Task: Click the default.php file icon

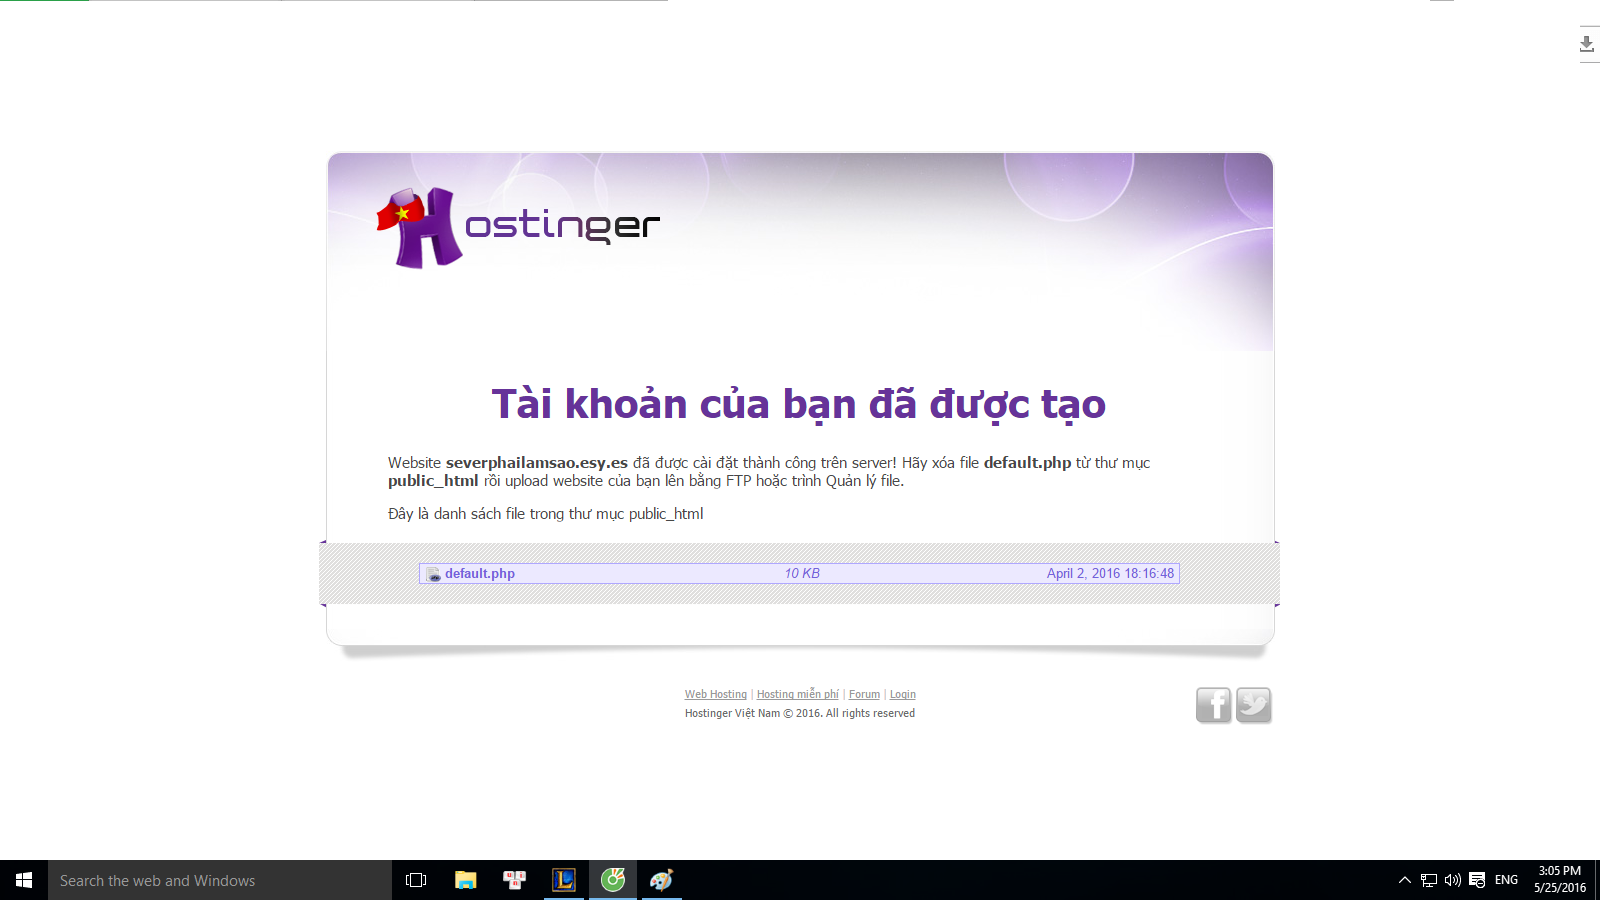Action: [433, 574]
